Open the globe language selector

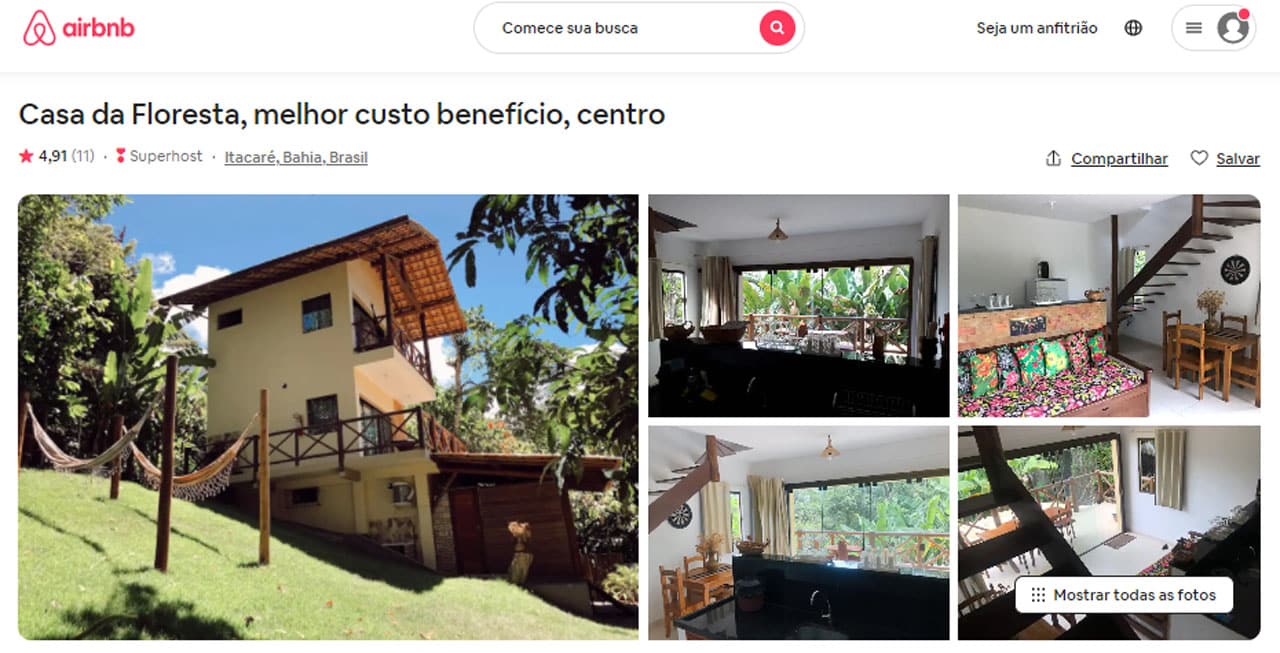[x=1133, y=28]
